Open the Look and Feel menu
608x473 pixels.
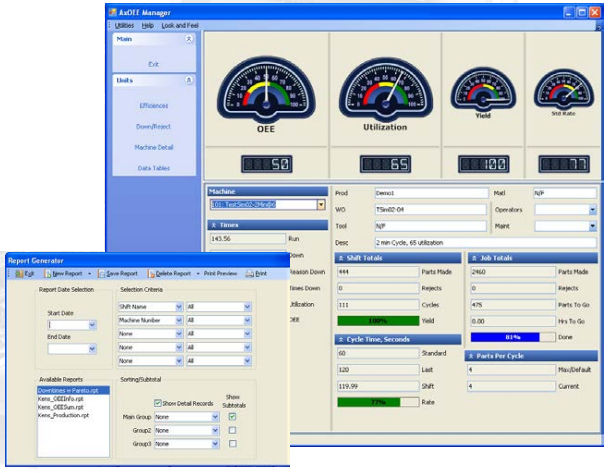coord(180,26)
